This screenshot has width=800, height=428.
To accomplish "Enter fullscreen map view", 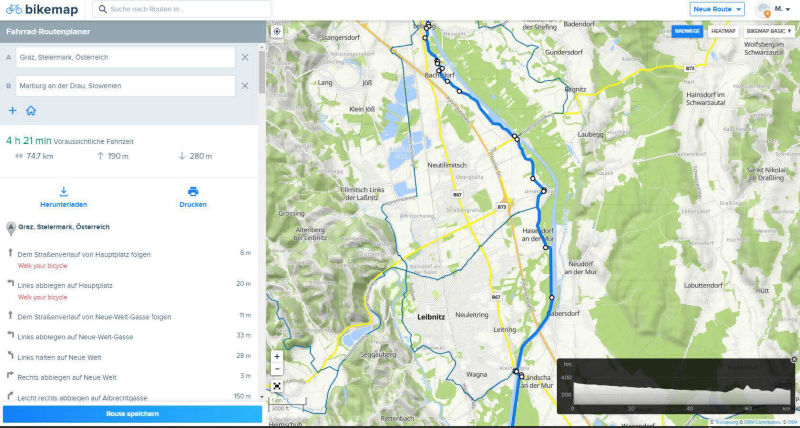I will coord(277,386).
